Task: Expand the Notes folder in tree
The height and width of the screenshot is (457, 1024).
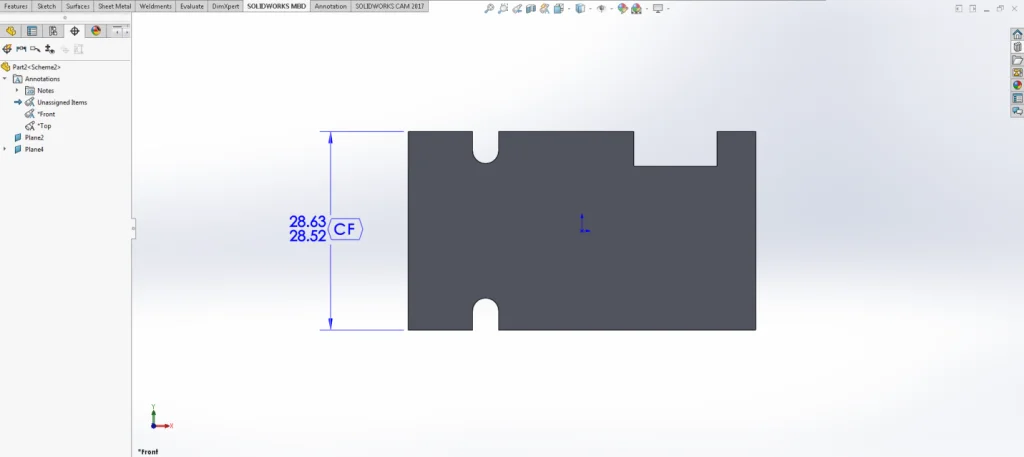Action: (x=17, y=90)
